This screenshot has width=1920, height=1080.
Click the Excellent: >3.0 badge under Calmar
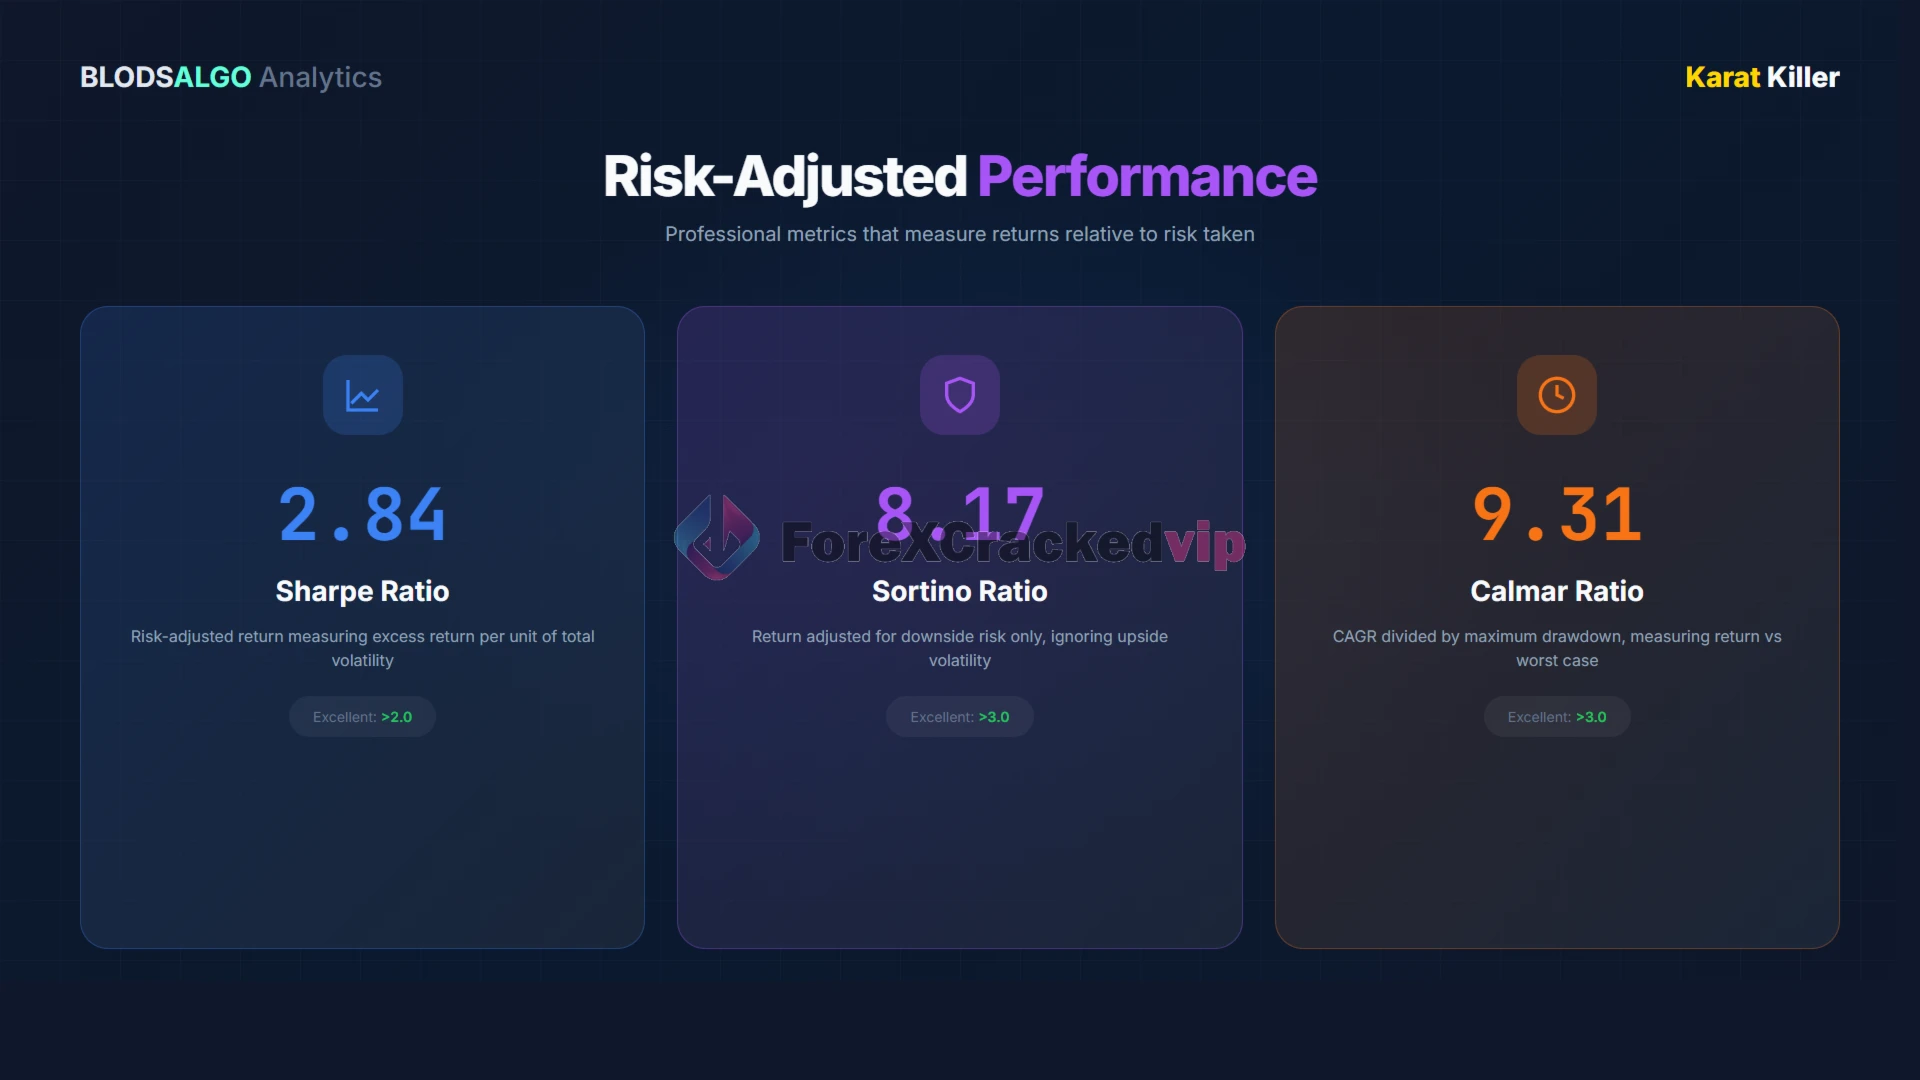[x=1556, y=716]
